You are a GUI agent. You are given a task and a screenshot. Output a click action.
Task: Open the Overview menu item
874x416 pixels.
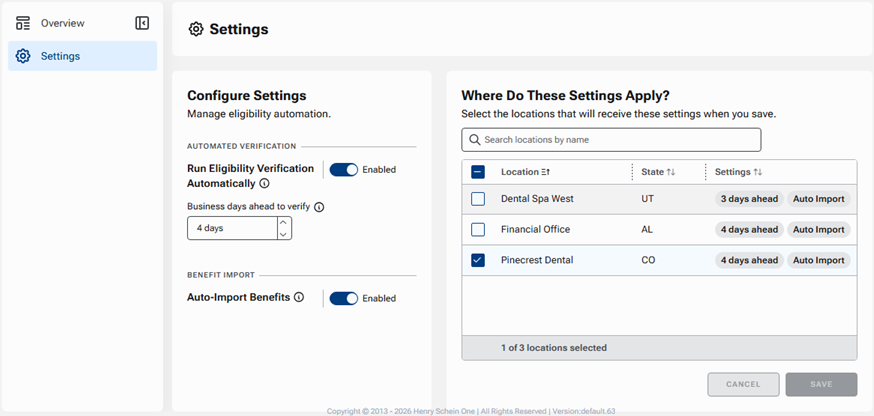82,23
